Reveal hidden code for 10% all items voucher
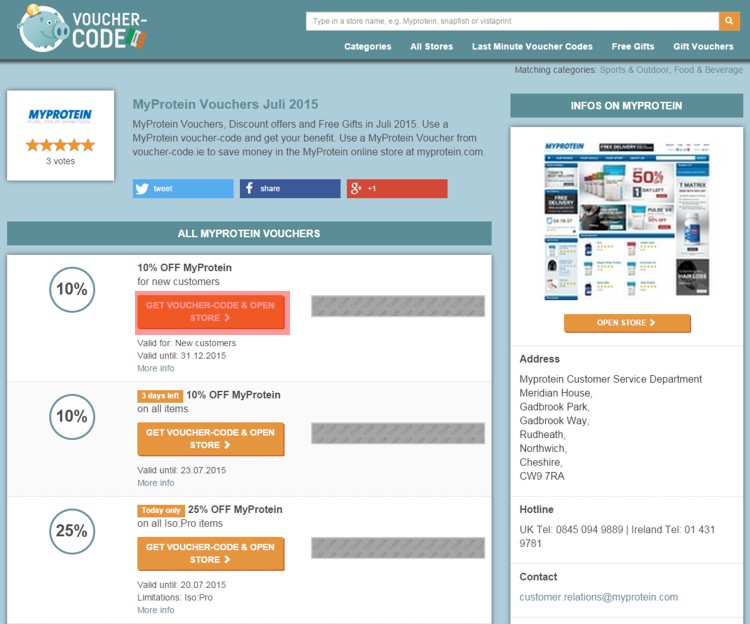 [398, 433]
